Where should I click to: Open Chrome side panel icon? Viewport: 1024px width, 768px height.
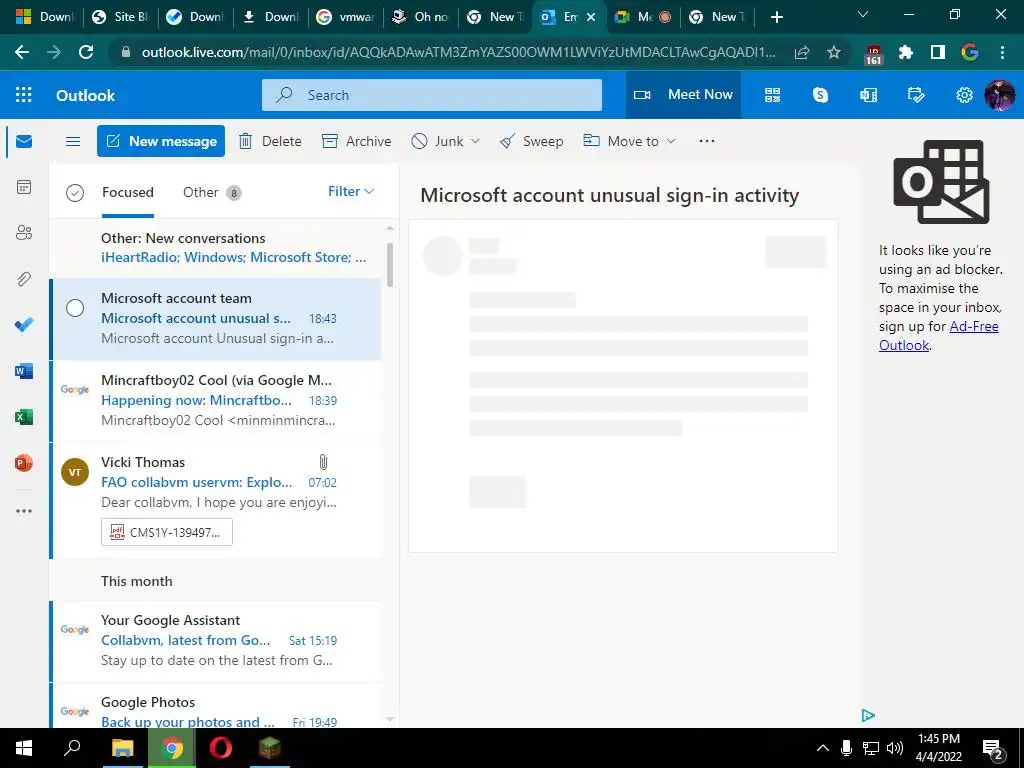coord(938,52)
